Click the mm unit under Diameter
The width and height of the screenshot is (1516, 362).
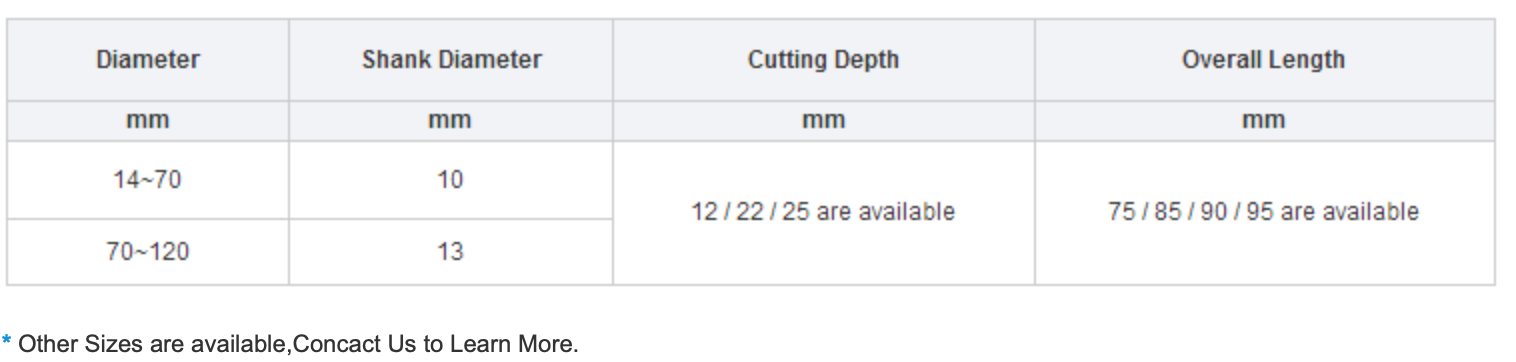148,122
